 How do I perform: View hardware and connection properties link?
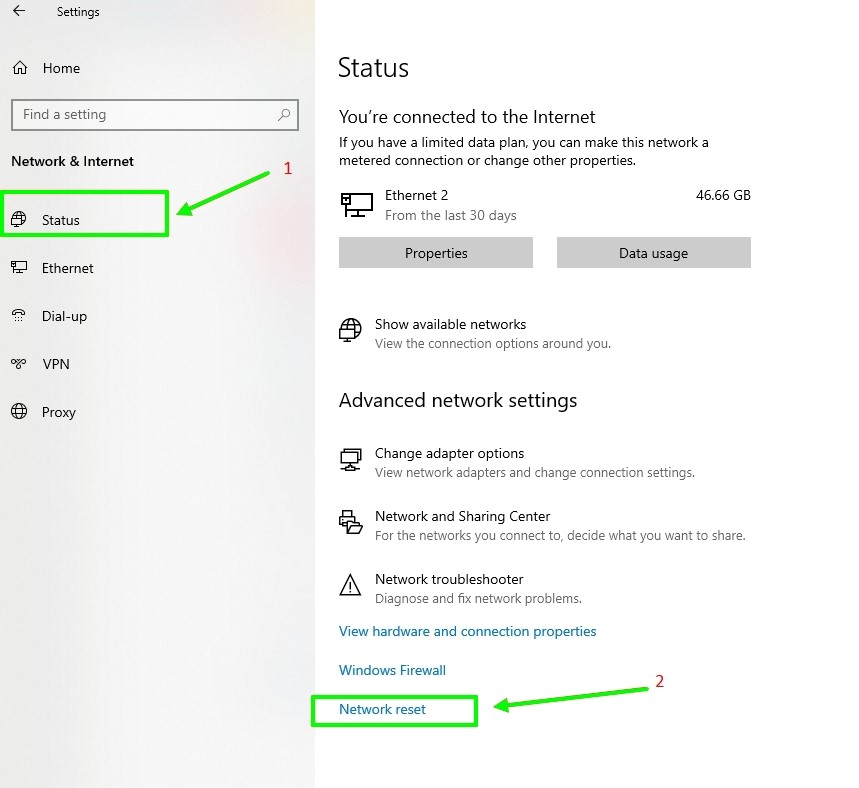467,631
